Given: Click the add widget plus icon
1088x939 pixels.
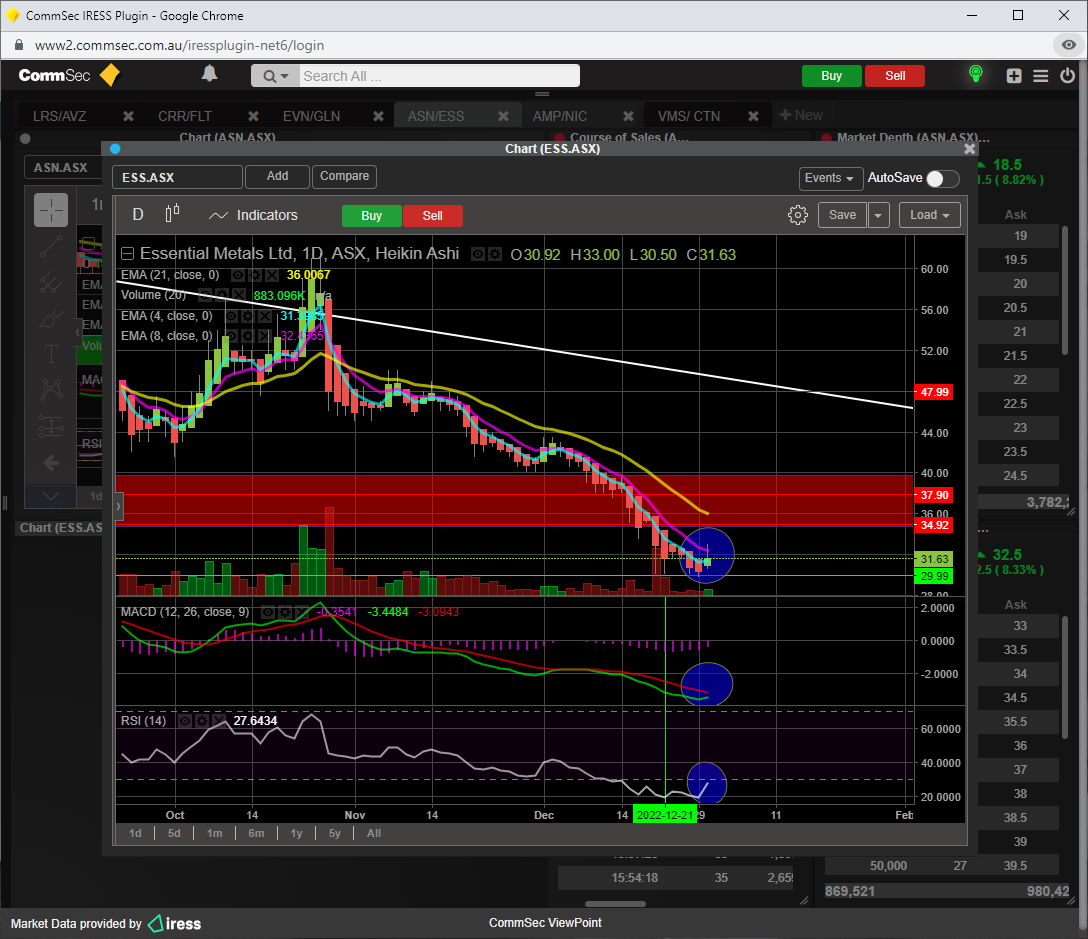Looking at the screenshot, I should tap(1014, 76).
